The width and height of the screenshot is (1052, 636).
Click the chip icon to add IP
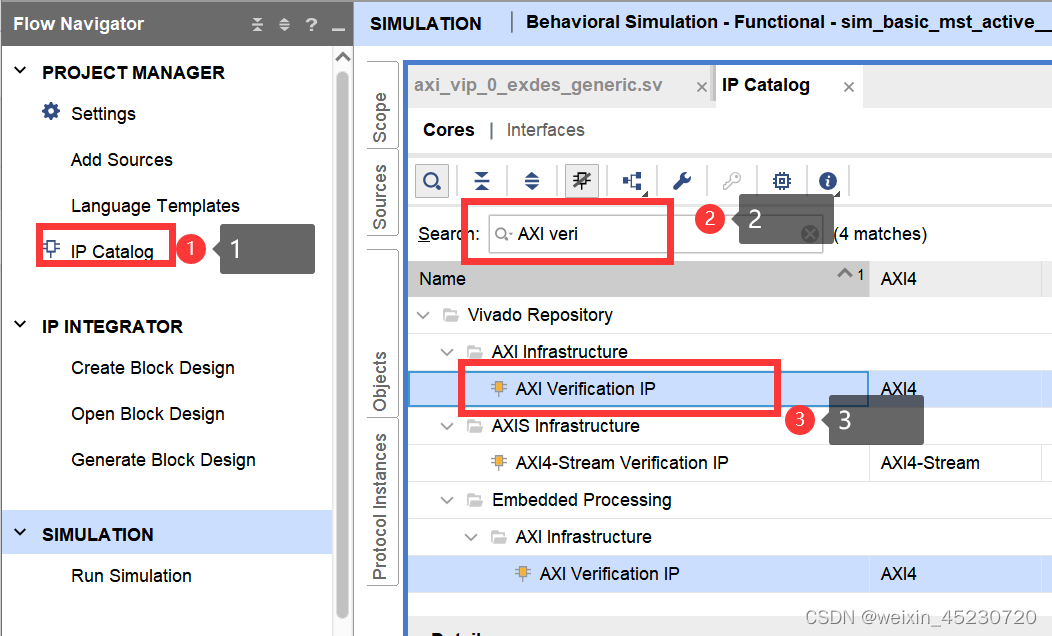(x=781, y=180)
